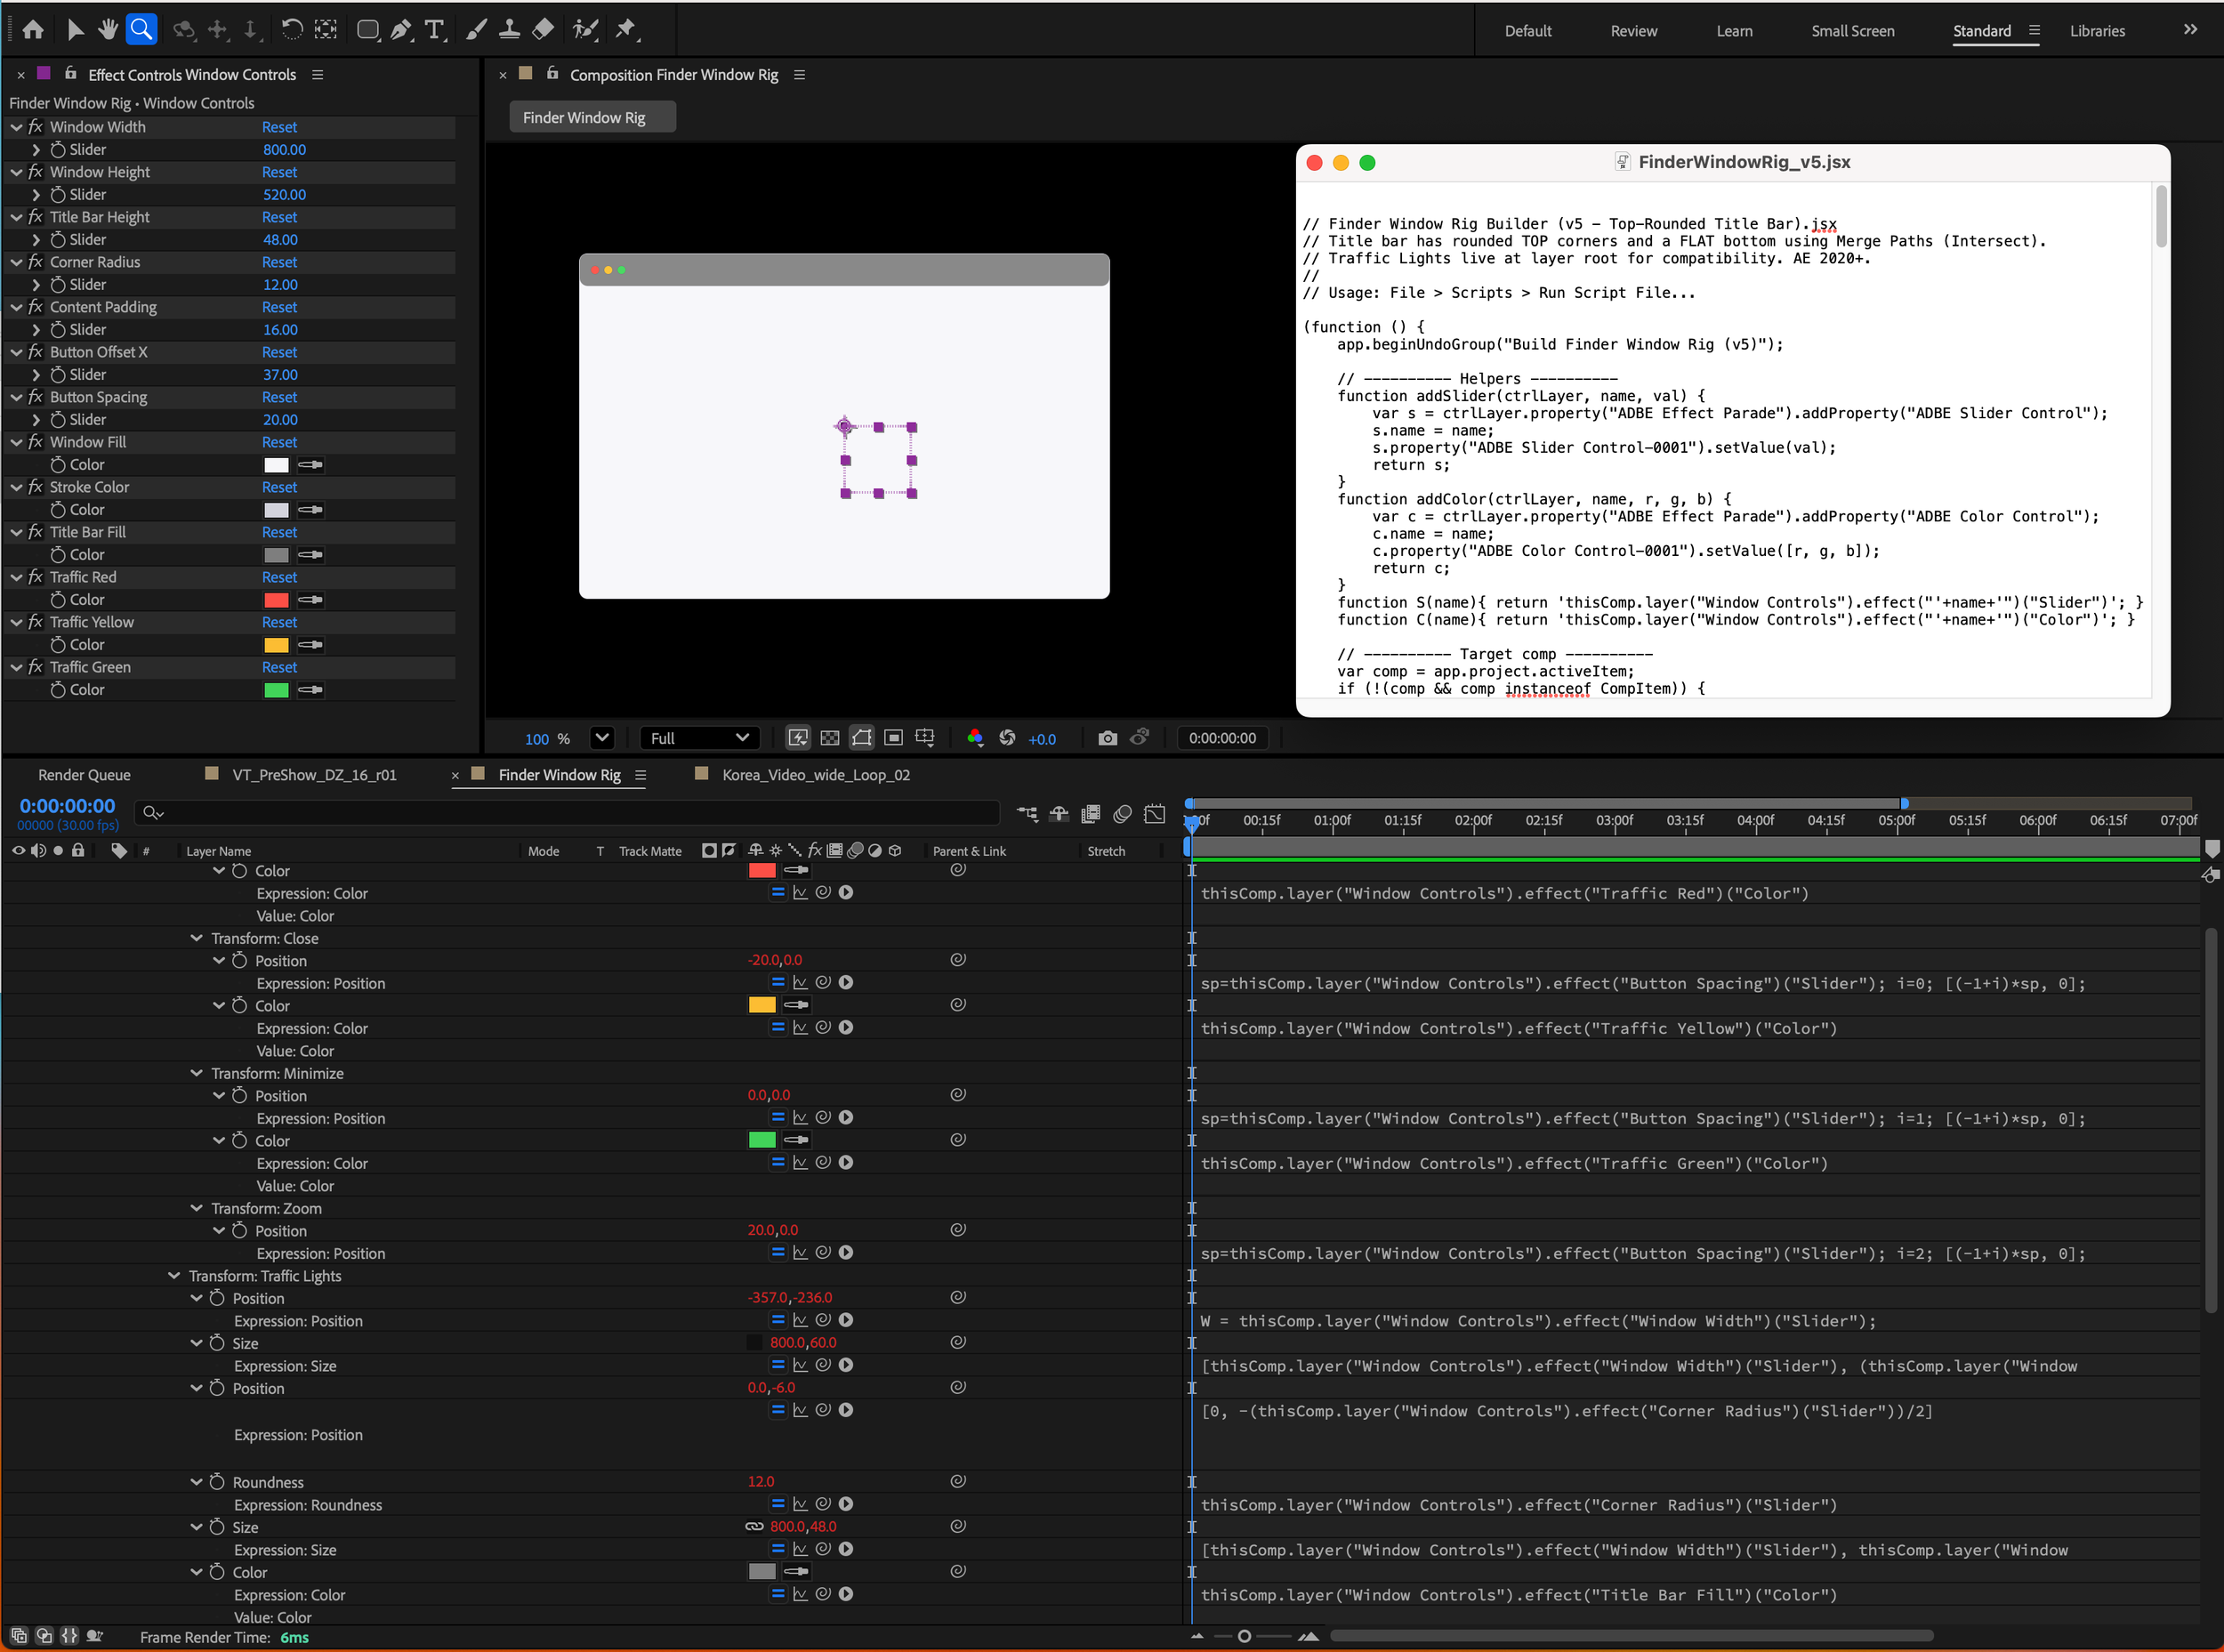Select the Eraser tool

(x=543, y=29)
